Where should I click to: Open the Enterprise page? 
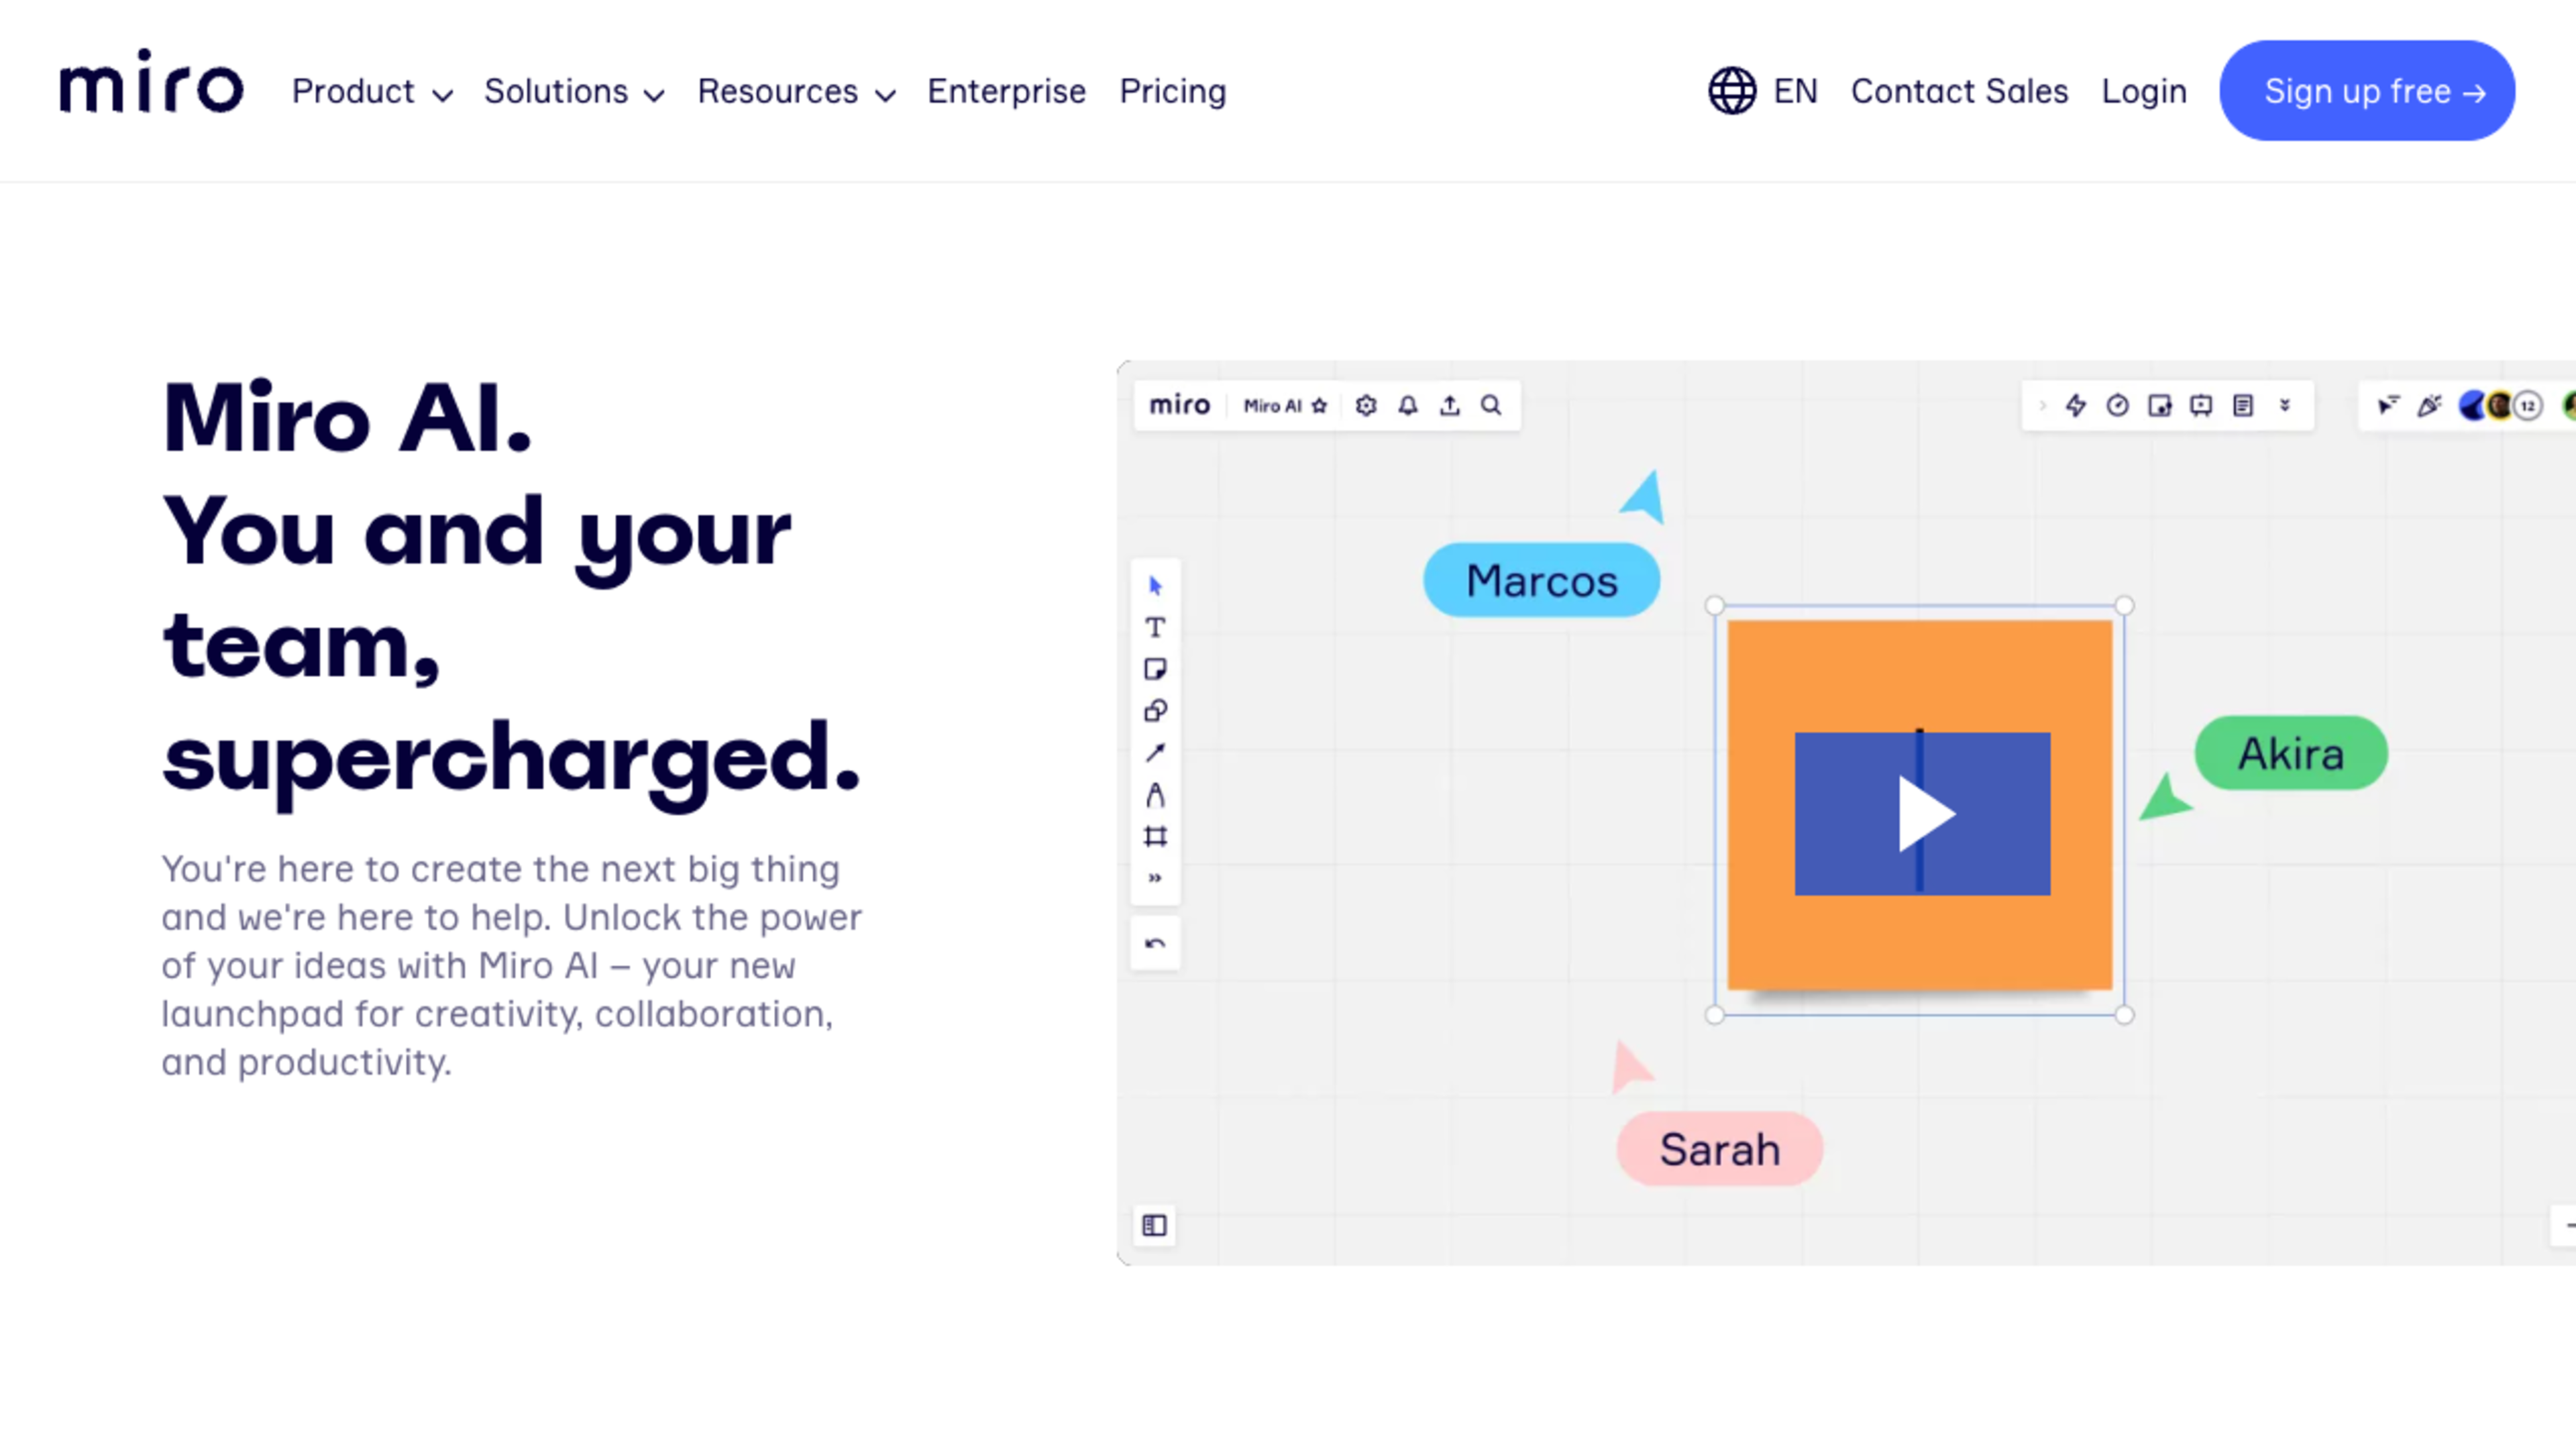(x=1006, y=92)
